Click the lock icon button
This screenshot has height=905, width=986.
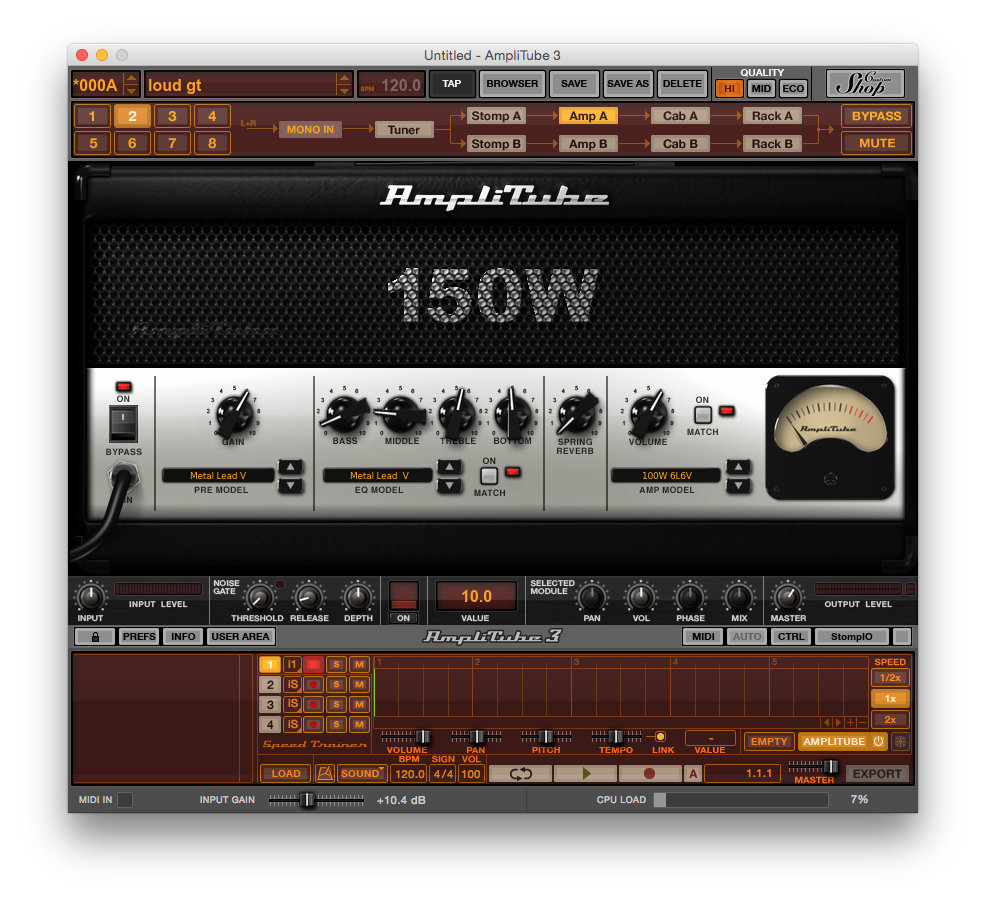point(95,636)
